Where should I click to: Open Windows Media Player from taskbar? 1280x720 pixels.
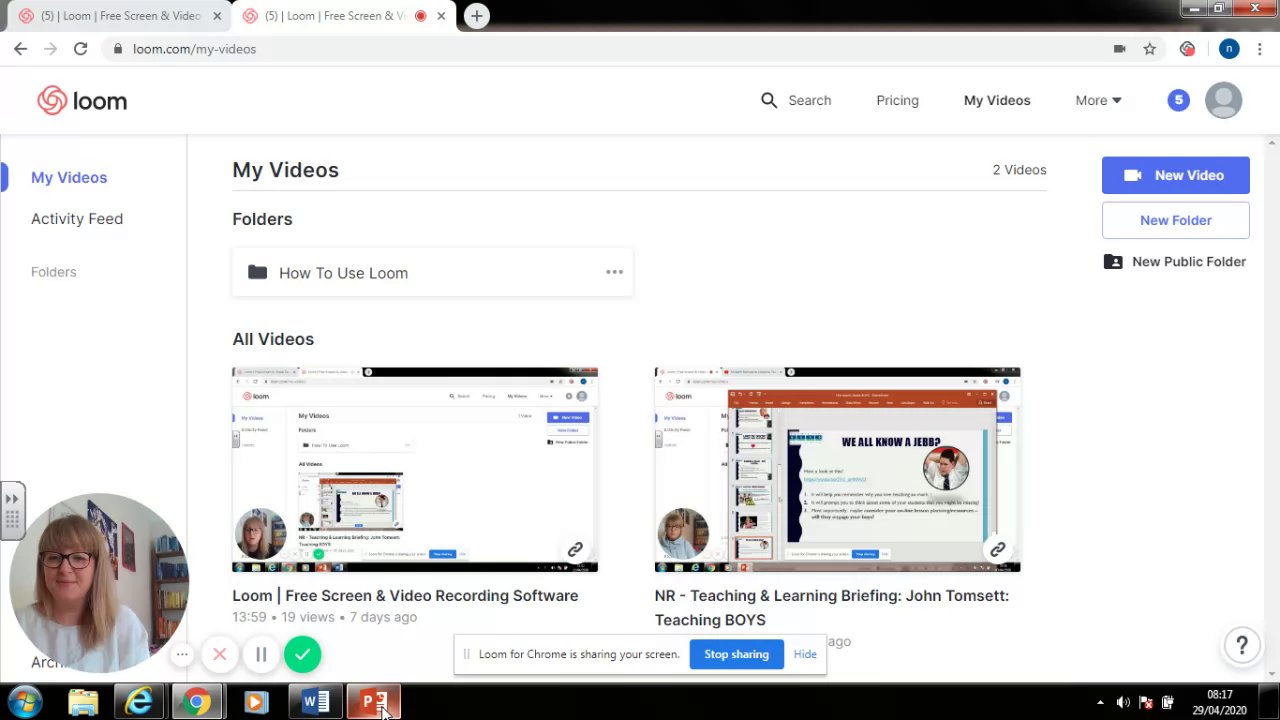(255, 702)
